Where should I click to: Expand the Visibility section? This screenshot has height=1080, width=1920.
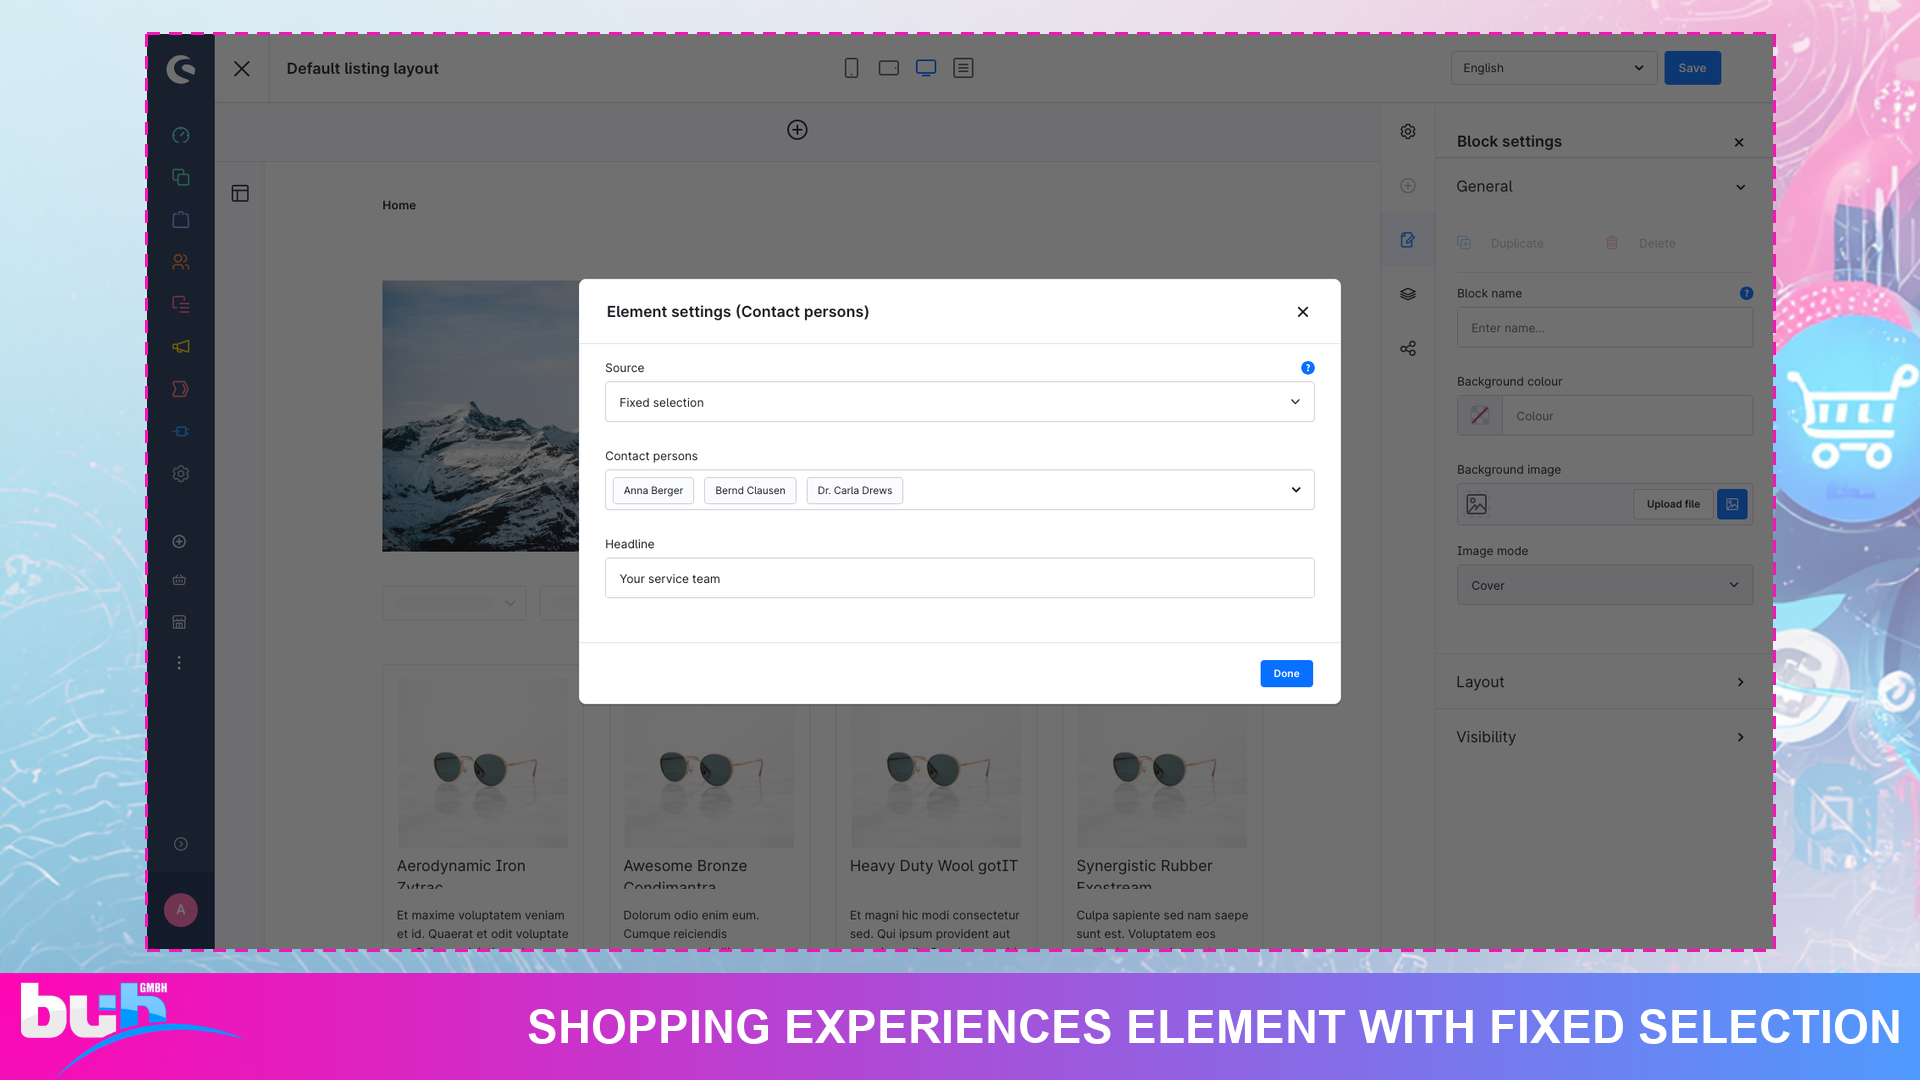click(x=1604, y=737)
